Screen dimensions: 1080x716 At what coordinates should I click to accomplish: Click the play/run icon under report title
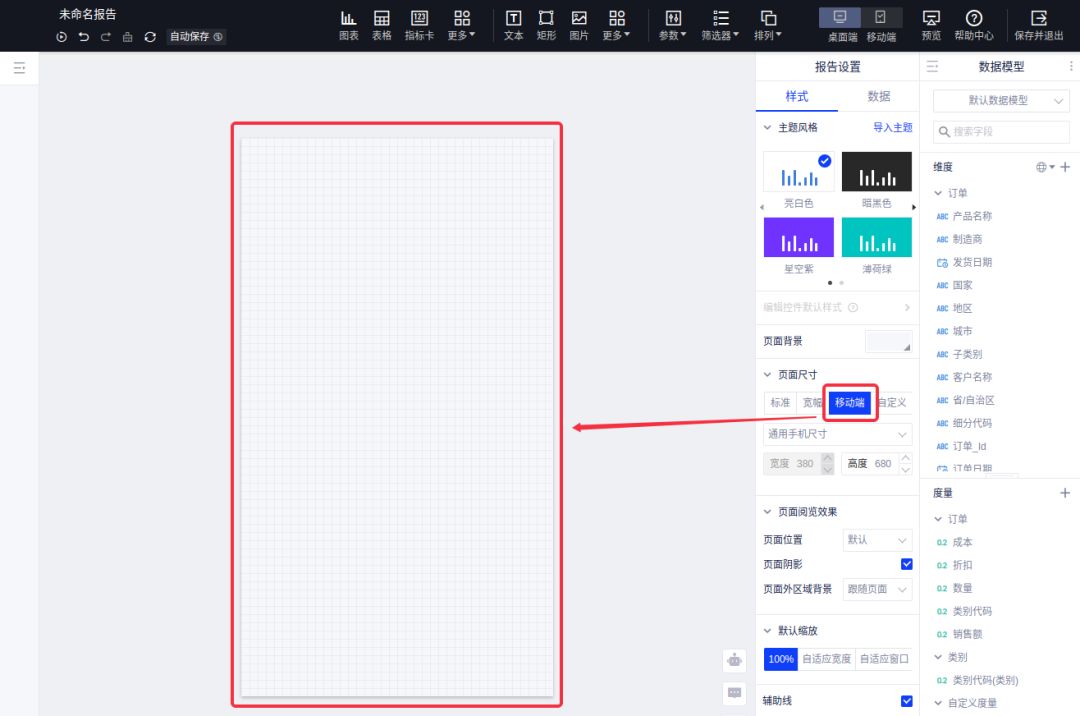tap(61, 37)
